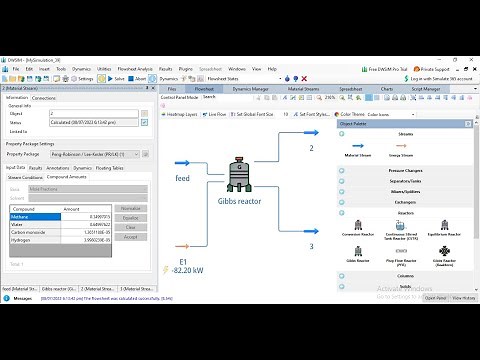
Task: Click View History button
Action: [x=464, y=298]
